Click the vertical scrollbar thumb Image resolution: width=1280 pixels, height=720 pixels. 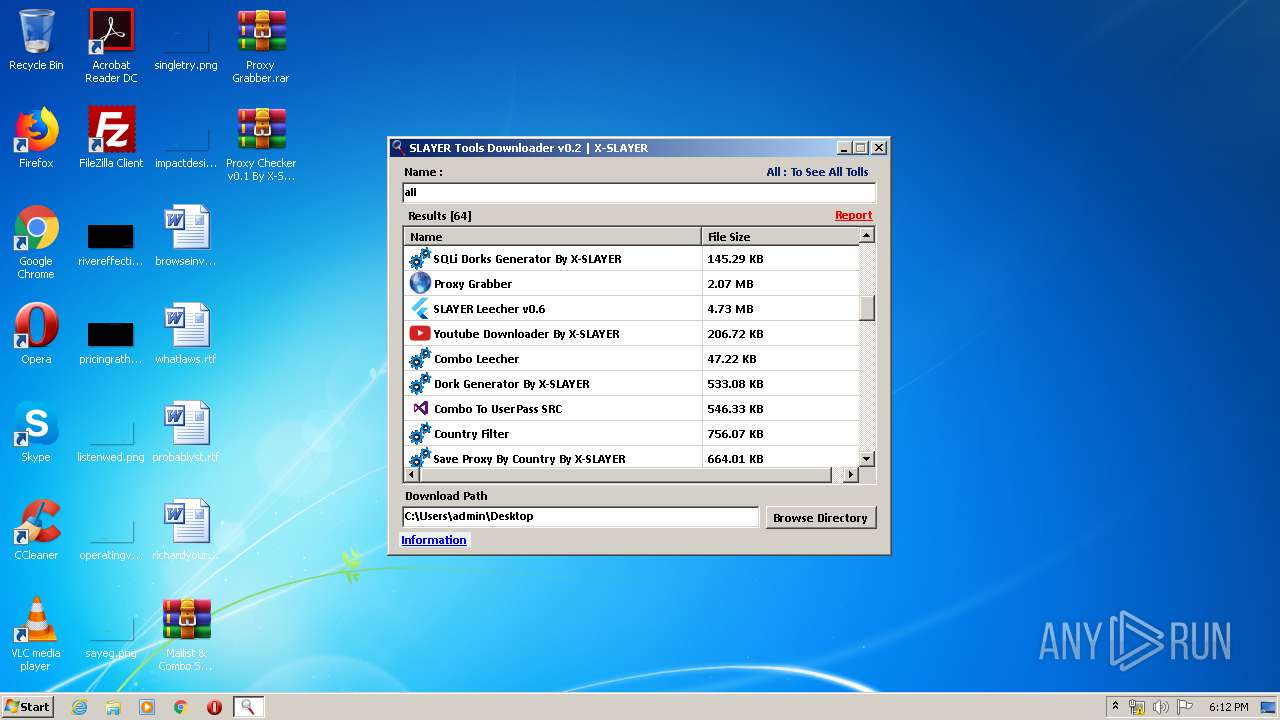pyautogui.click(x=867, y=308)
